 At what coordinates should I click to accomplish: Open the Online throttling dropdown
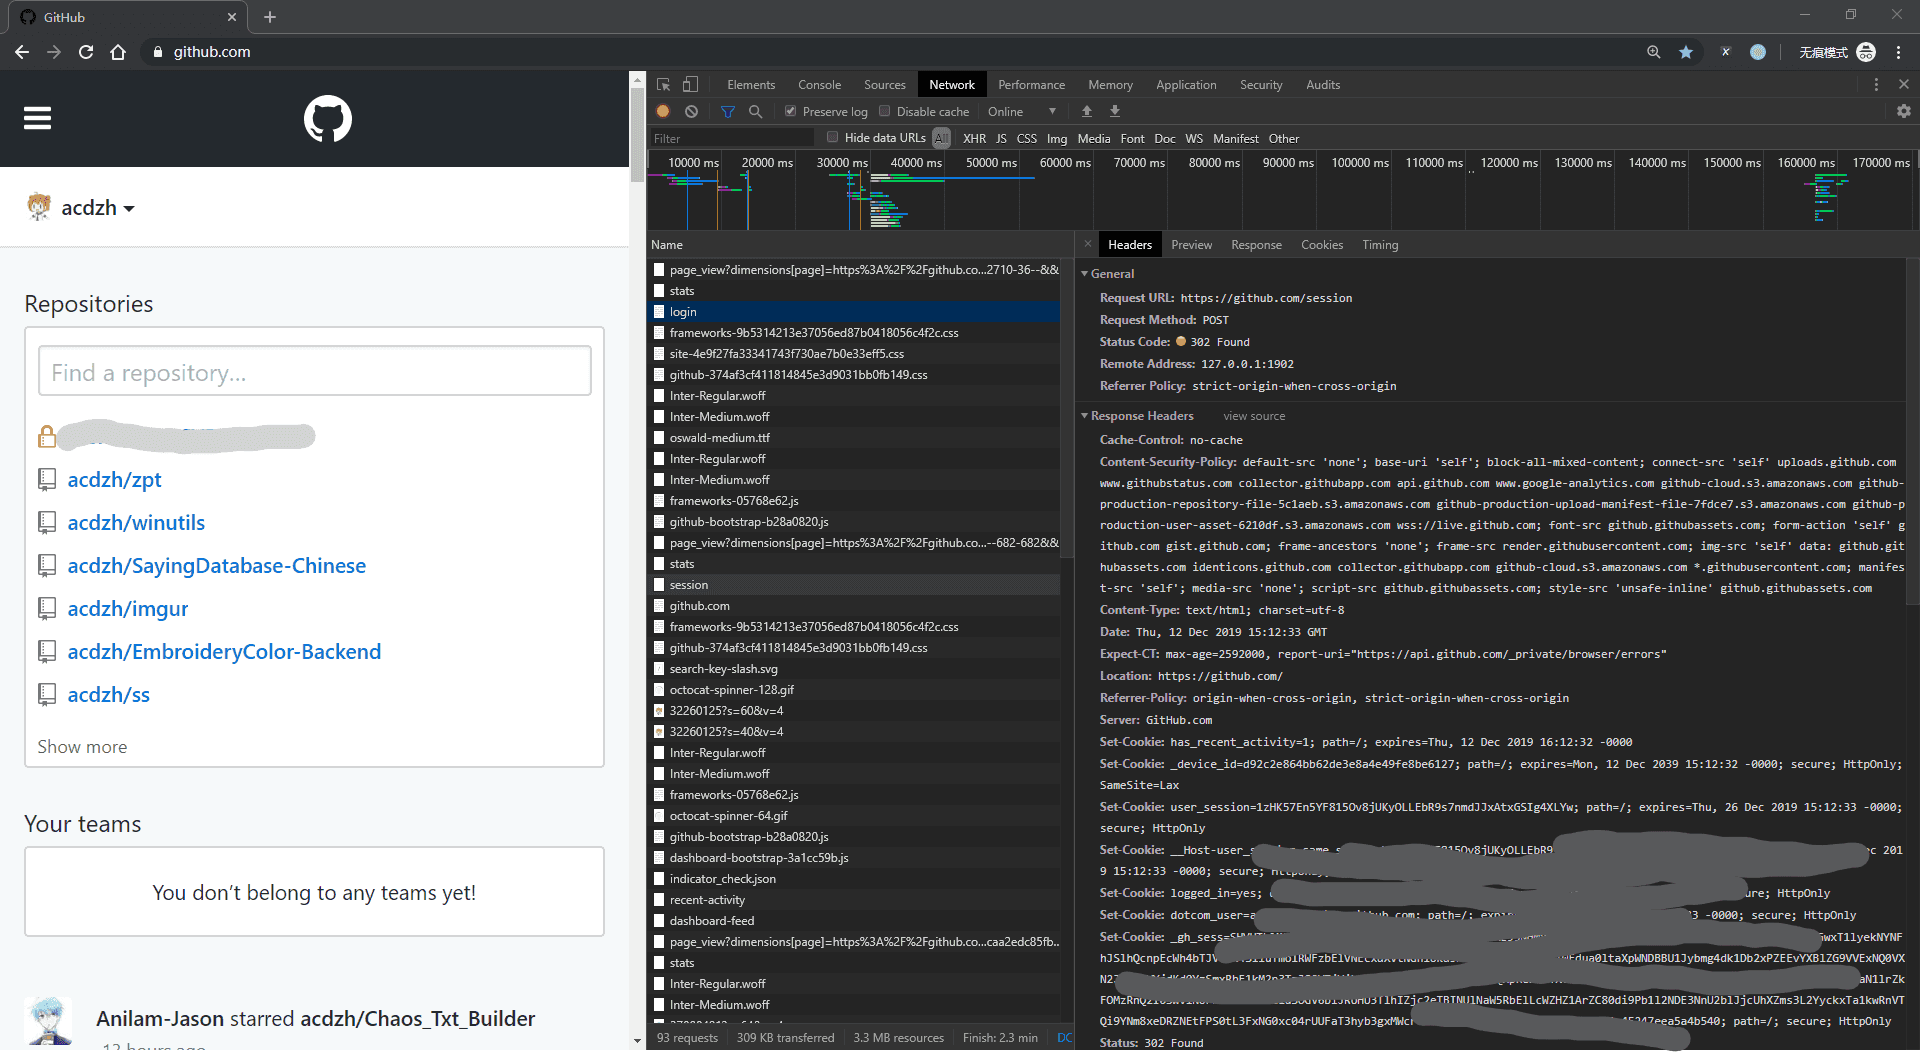1021,111
